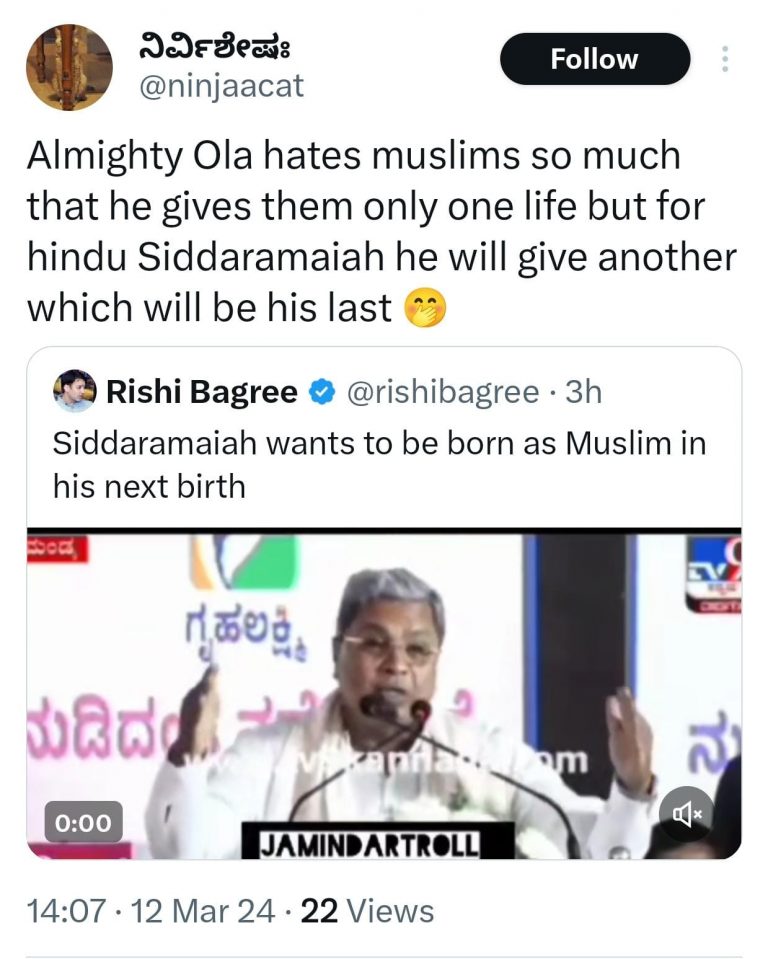Open quoted tweet text about Siddaramaiah
Viewport: 768px width, 959px height.
pyautogui.click(x=379, y=465)
